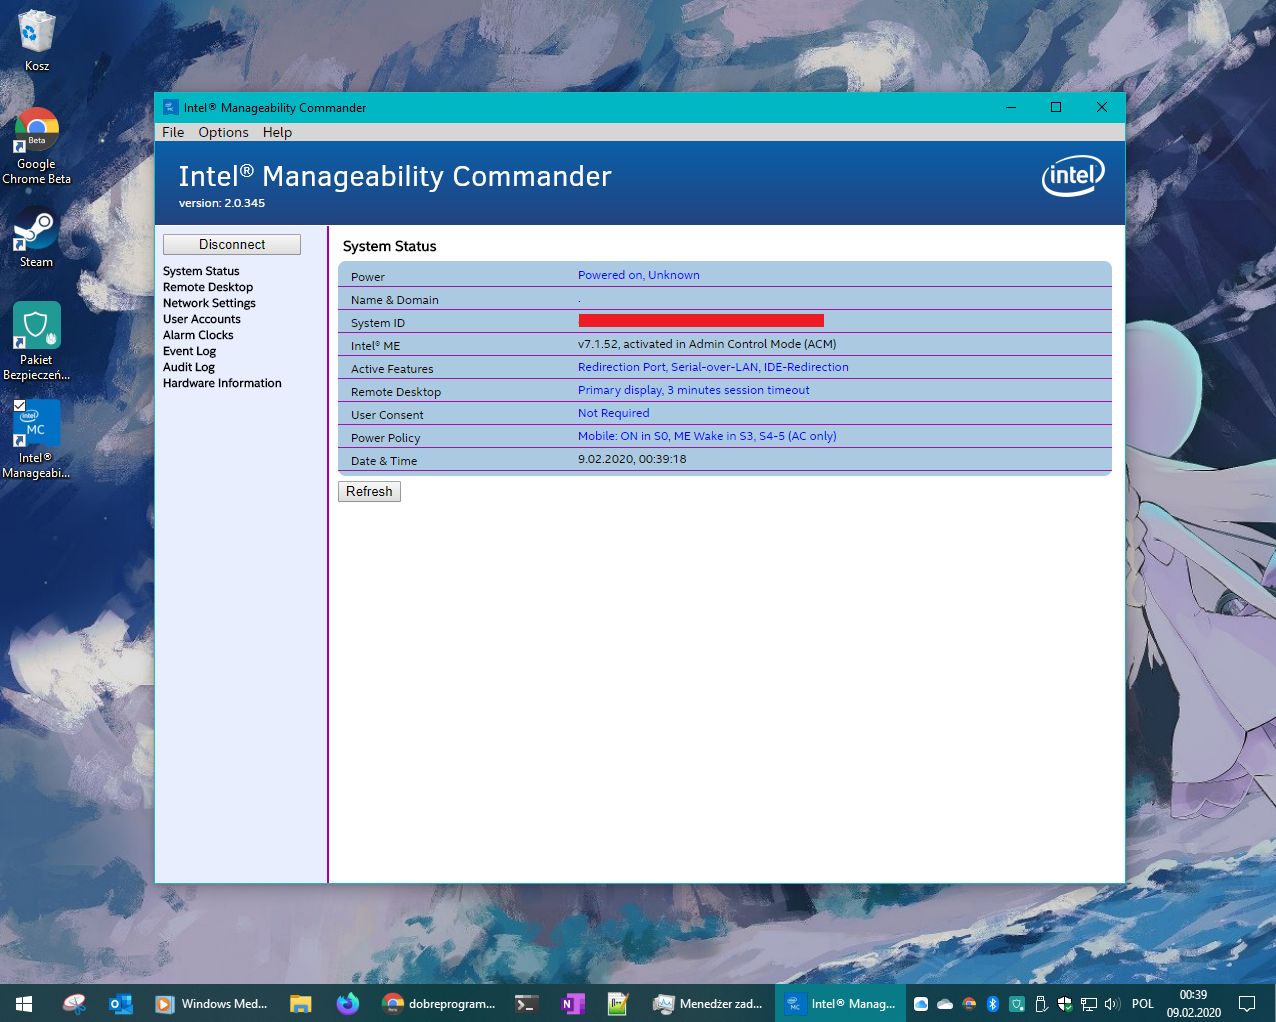Screen dimensions: 1276x1022
Task: Open the Safely Remove Hardware tray icon
Action: (x=1041, y=1003)
